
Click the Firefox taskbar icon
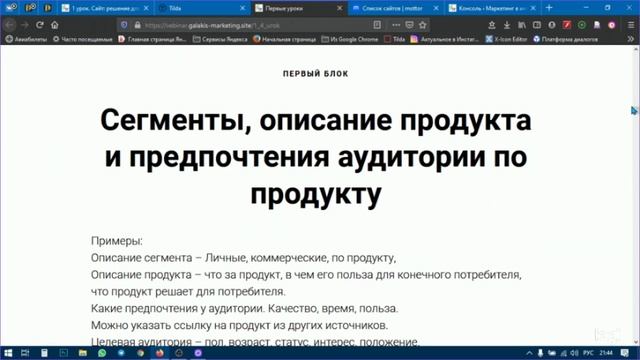point(160,353)
